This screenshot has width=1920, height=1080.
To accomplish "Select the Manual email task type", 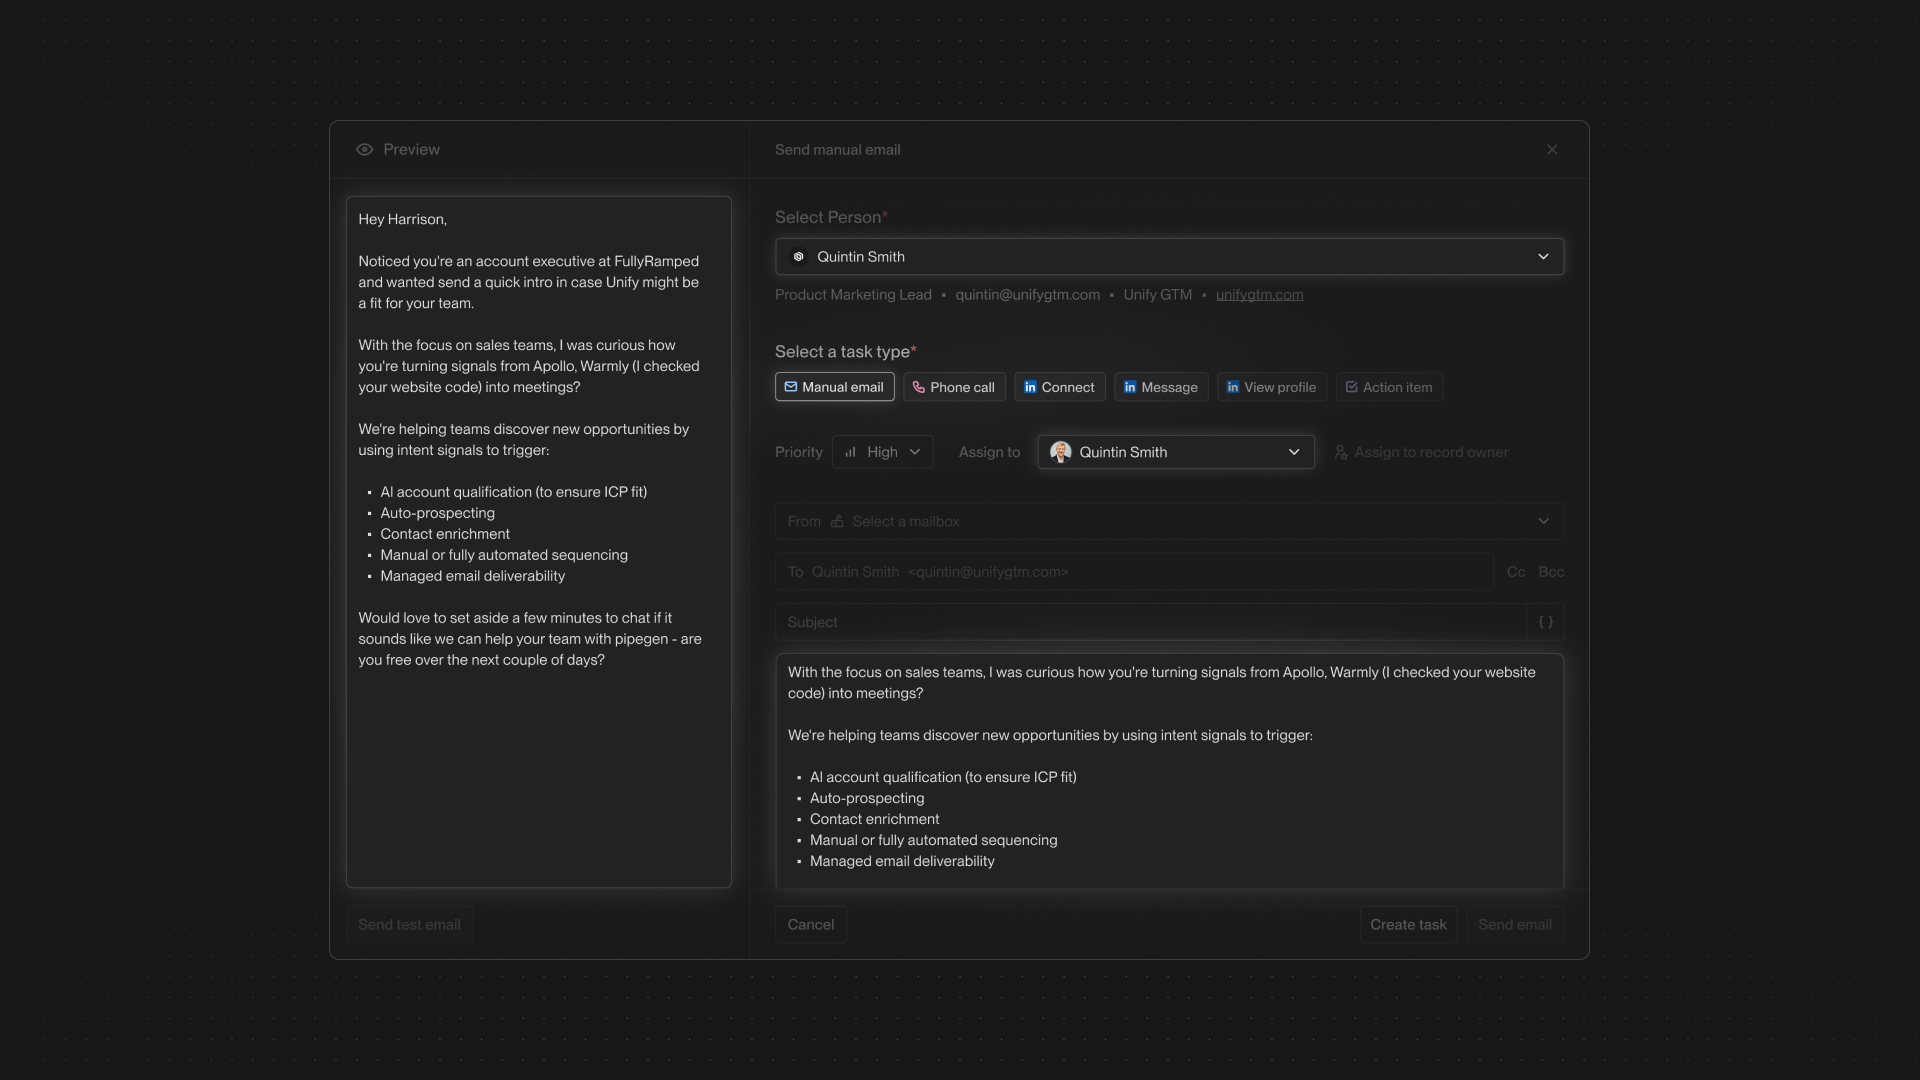I will (x=834, y=387).
